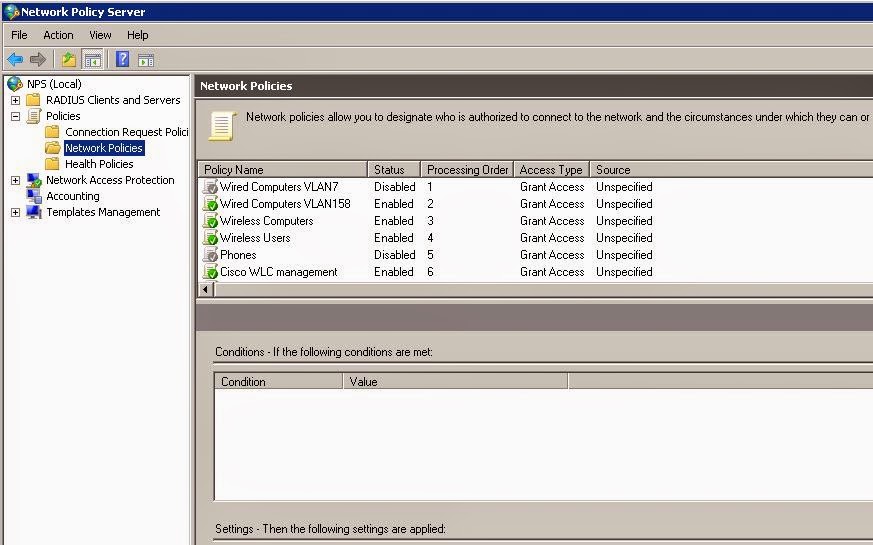Screen dimensions: 873x545
Task: Expand RADIUS Clients and Servers node
Action: (16, 101)
